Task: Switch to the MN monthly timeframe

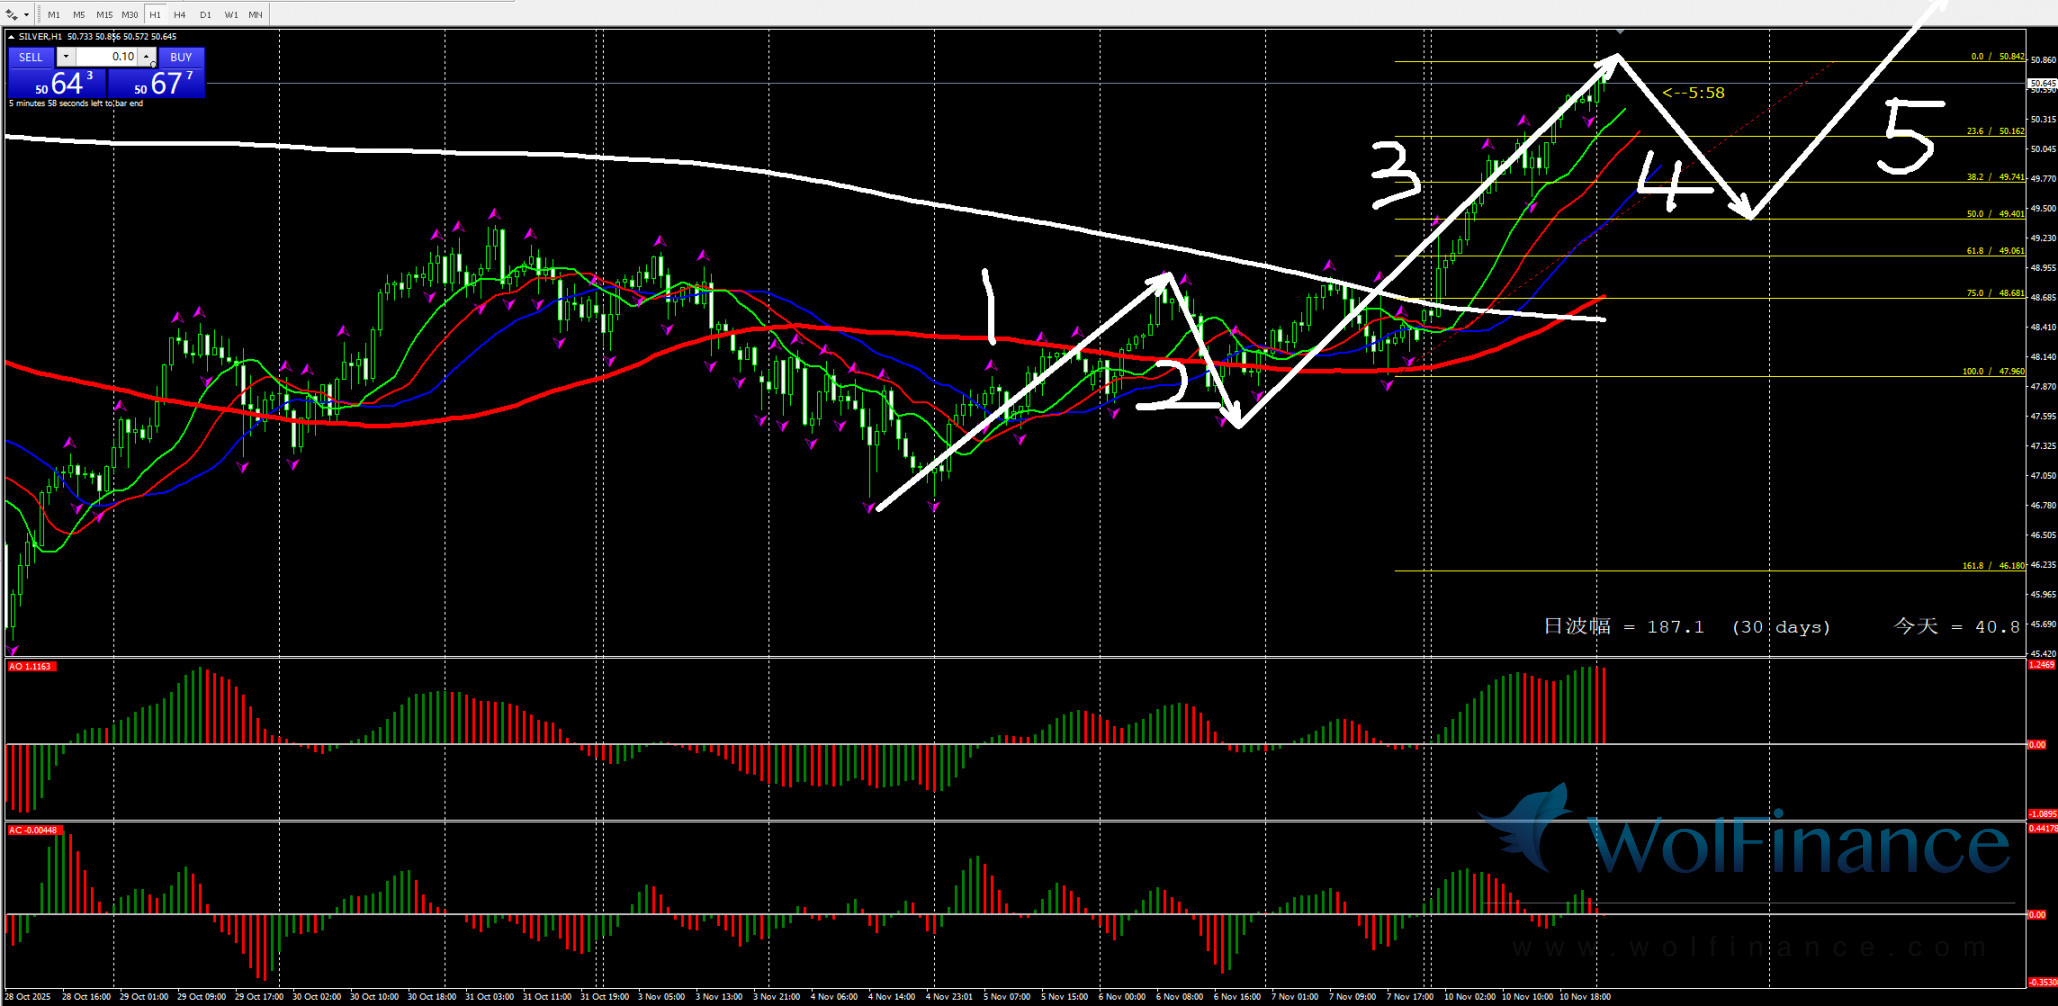Action: (256, 15)
